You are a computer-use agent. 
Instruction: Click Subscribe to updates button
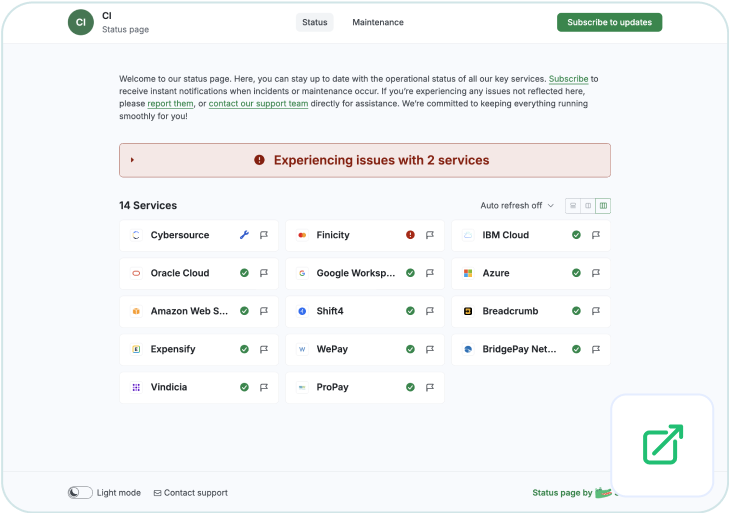pos(609,22)
